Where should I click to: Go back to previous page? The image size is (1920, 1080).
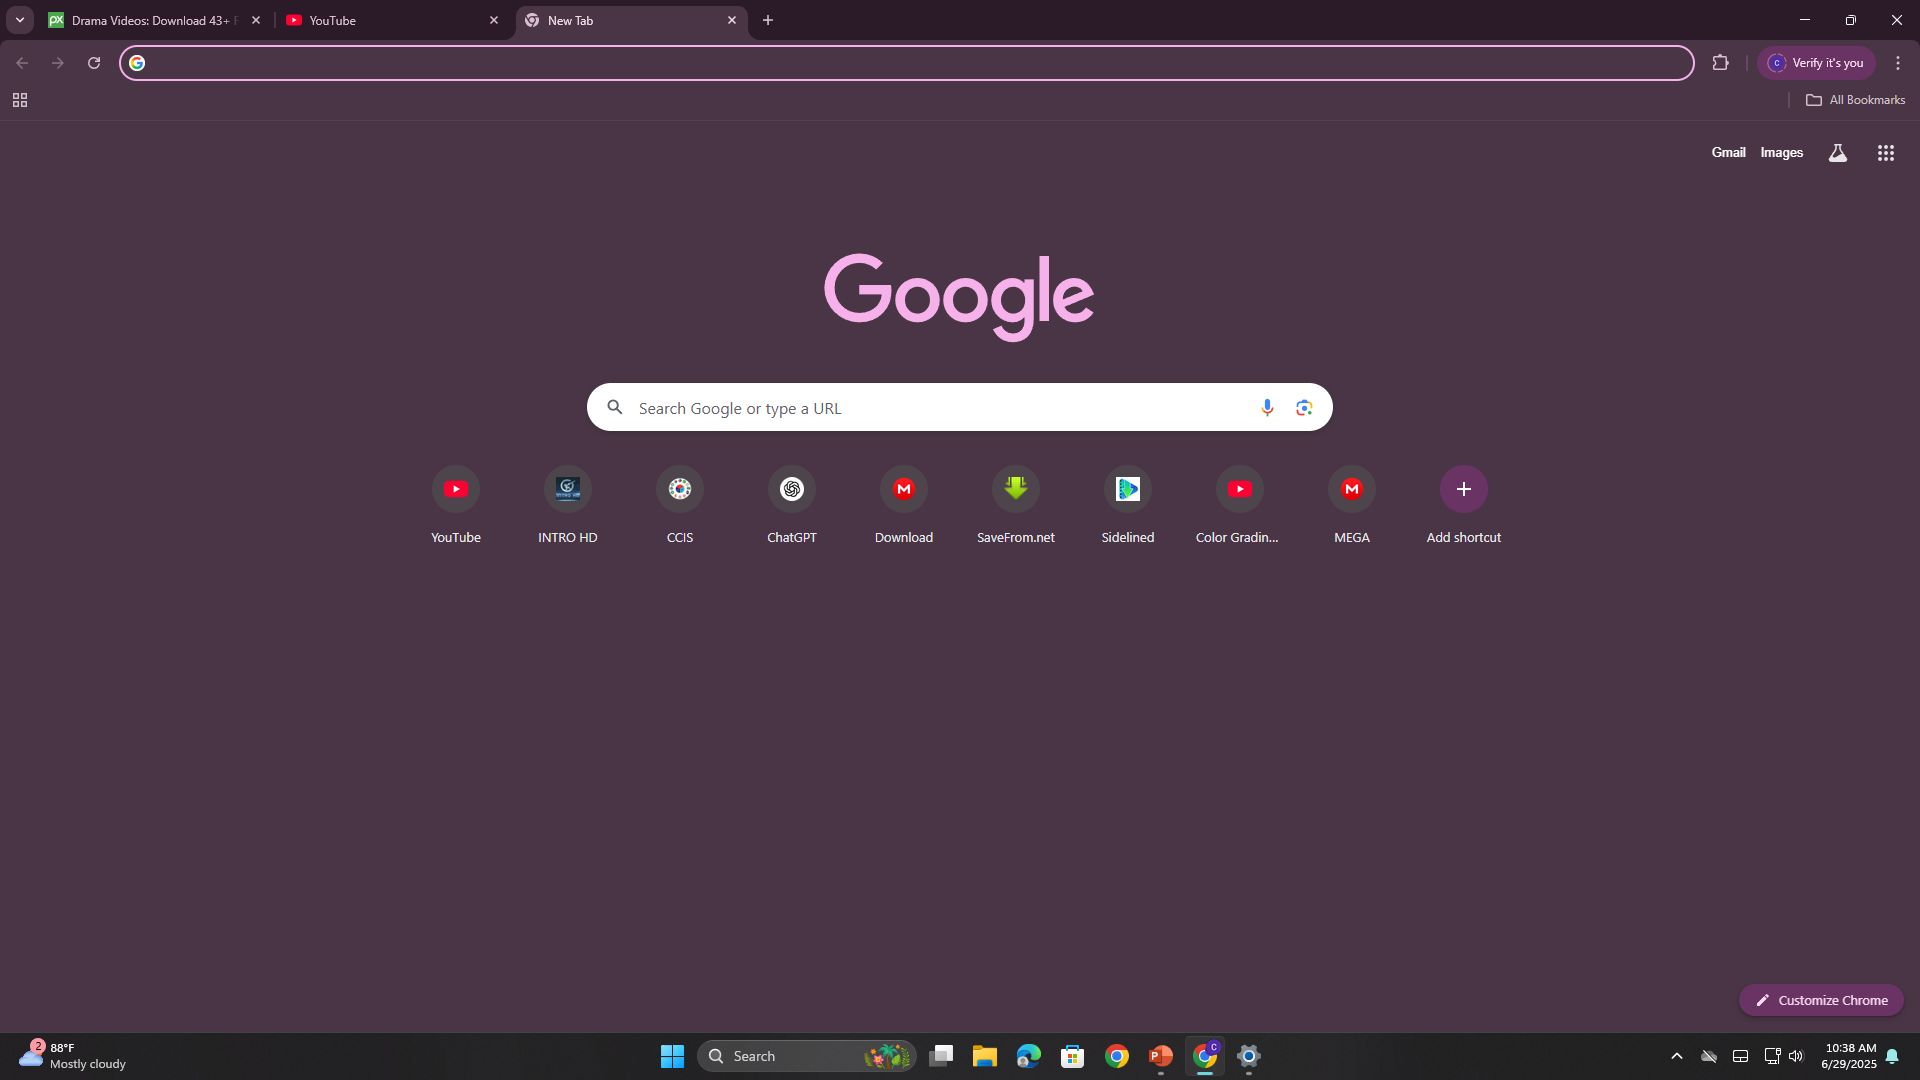coord(22,63)
